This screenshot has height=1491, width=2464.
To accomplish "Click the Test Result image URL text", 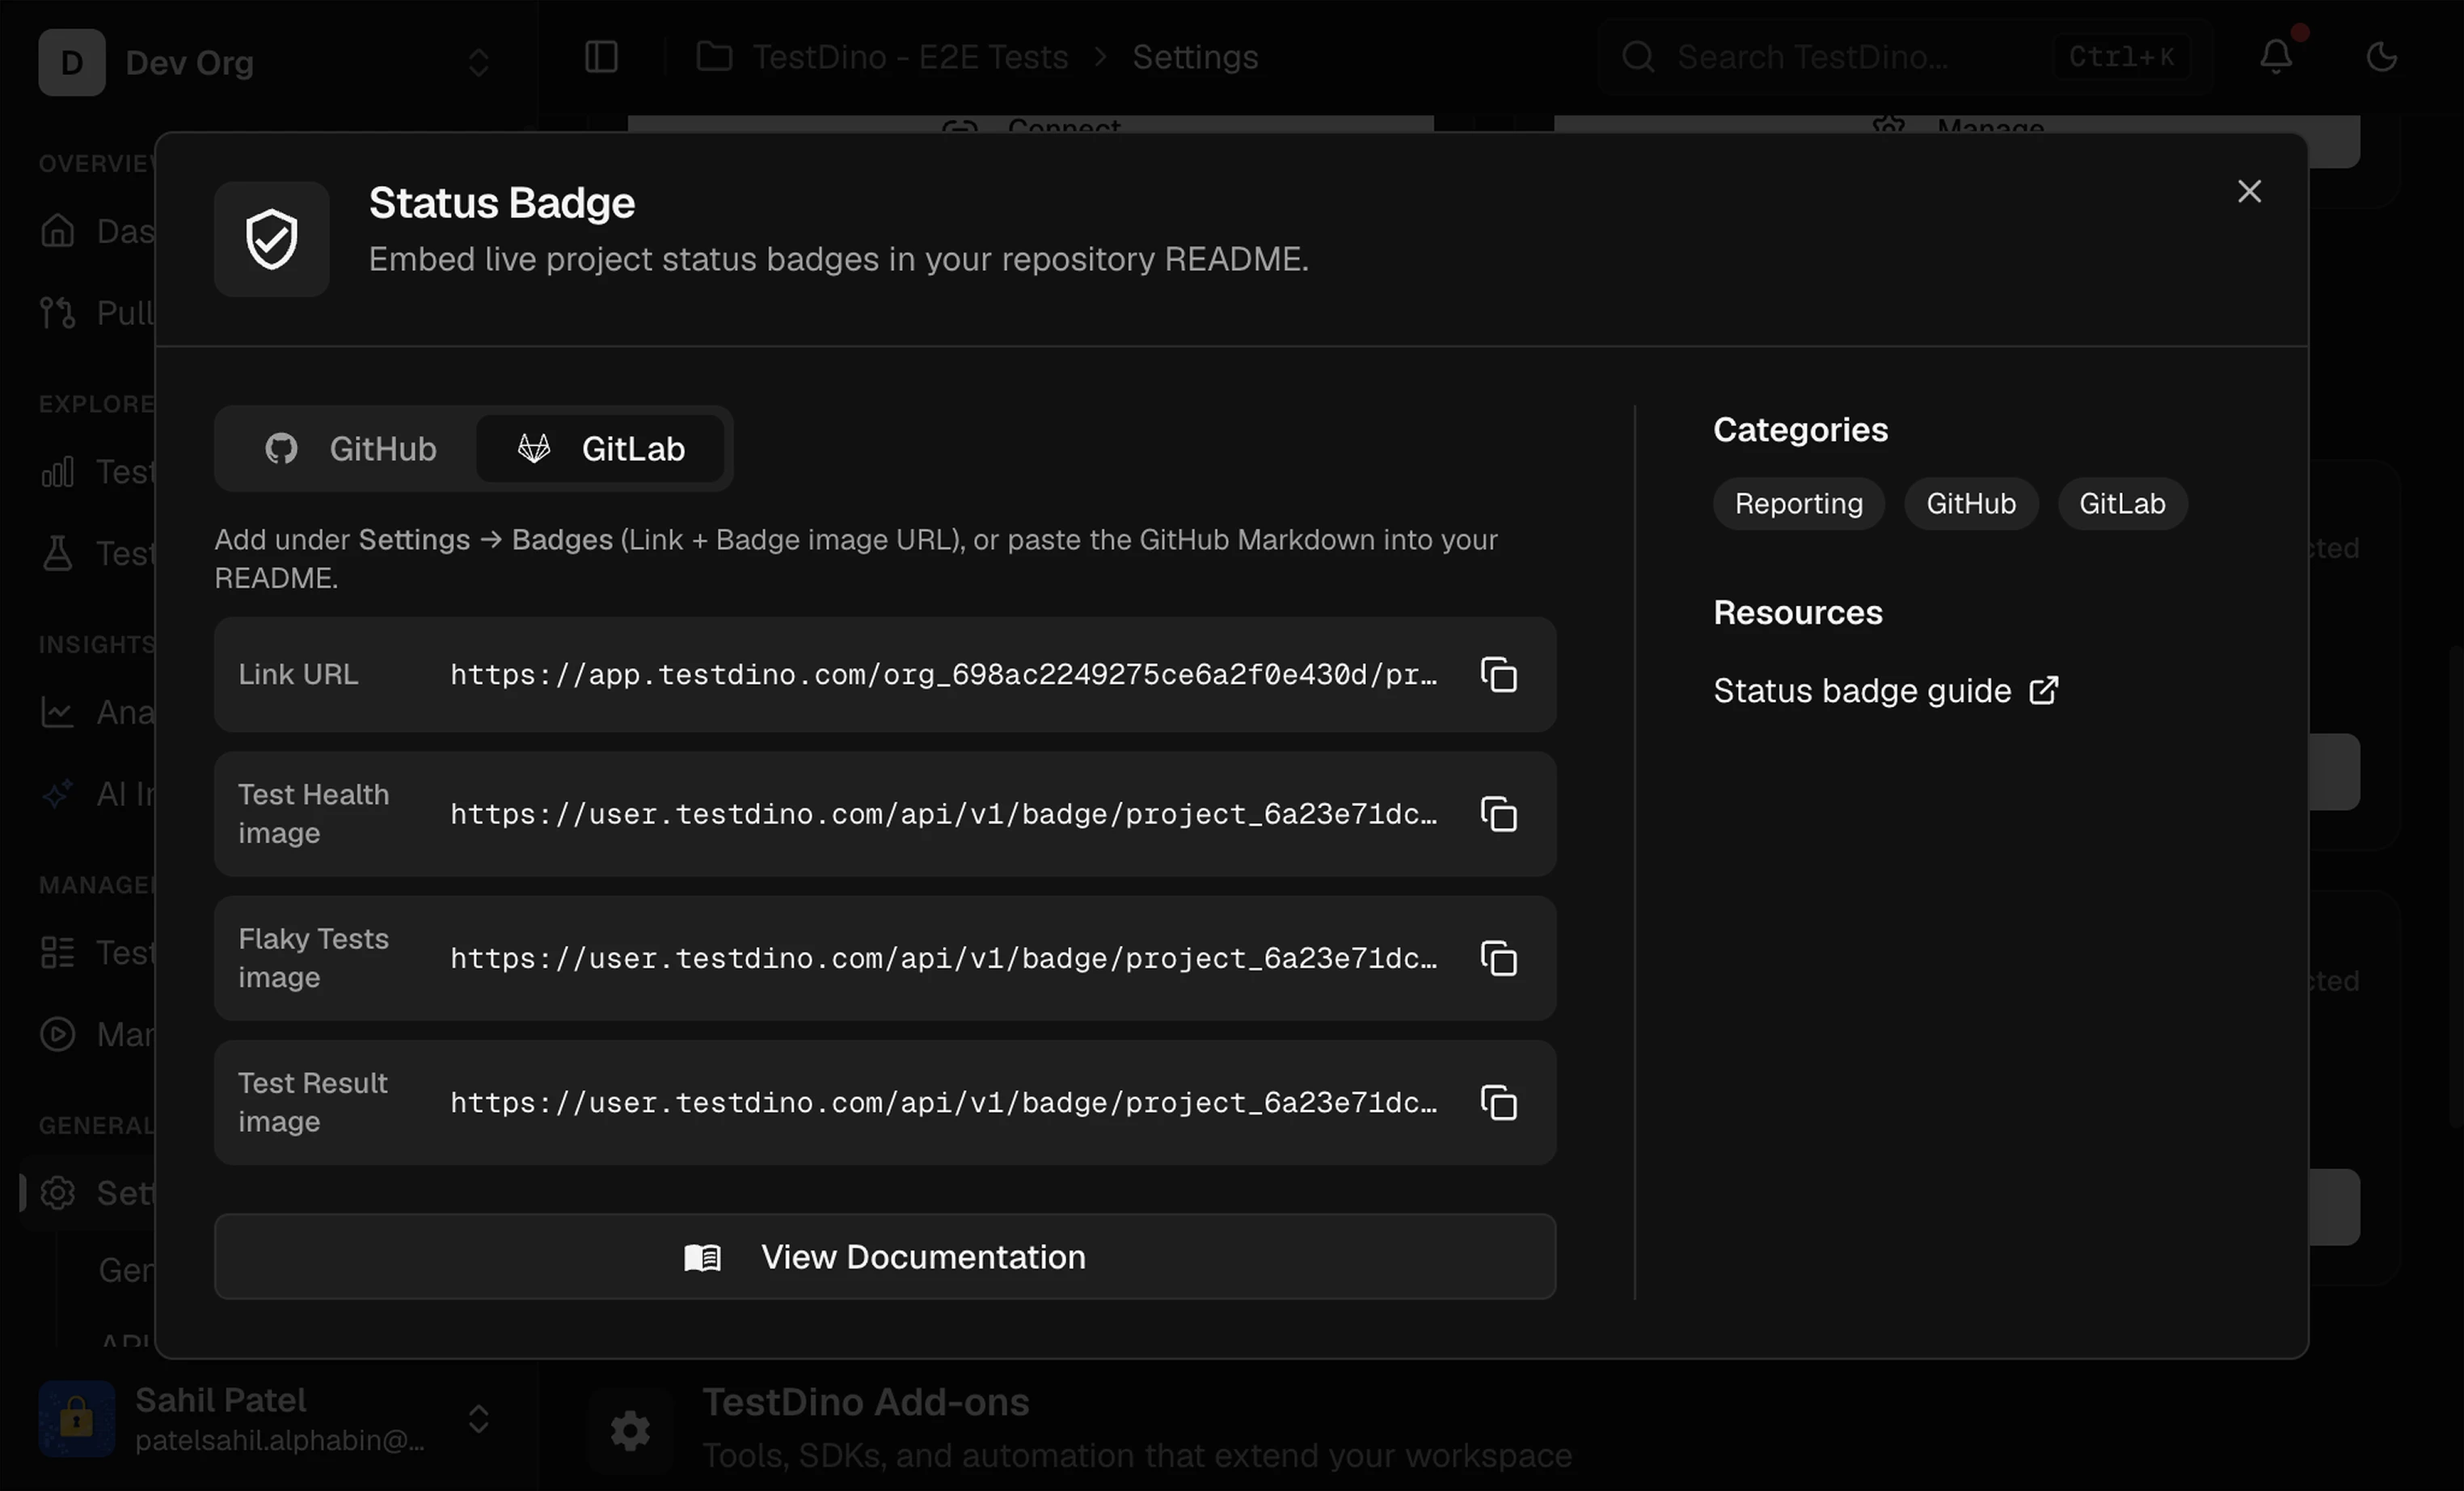I will (x=943, y=1102).
